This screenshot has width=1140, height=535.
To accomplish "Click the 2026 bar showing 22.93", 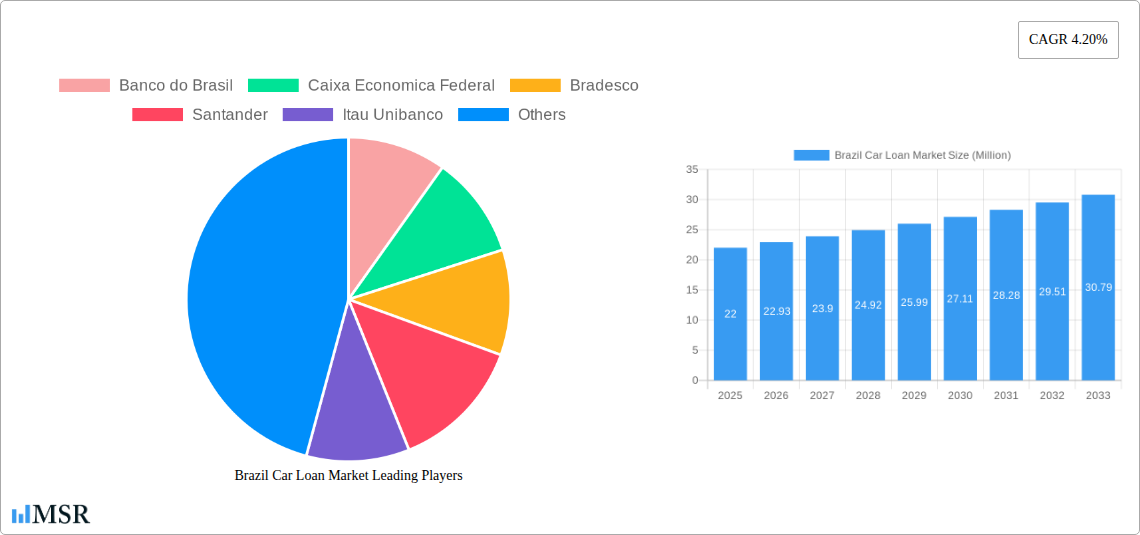I will coord(776,311).
